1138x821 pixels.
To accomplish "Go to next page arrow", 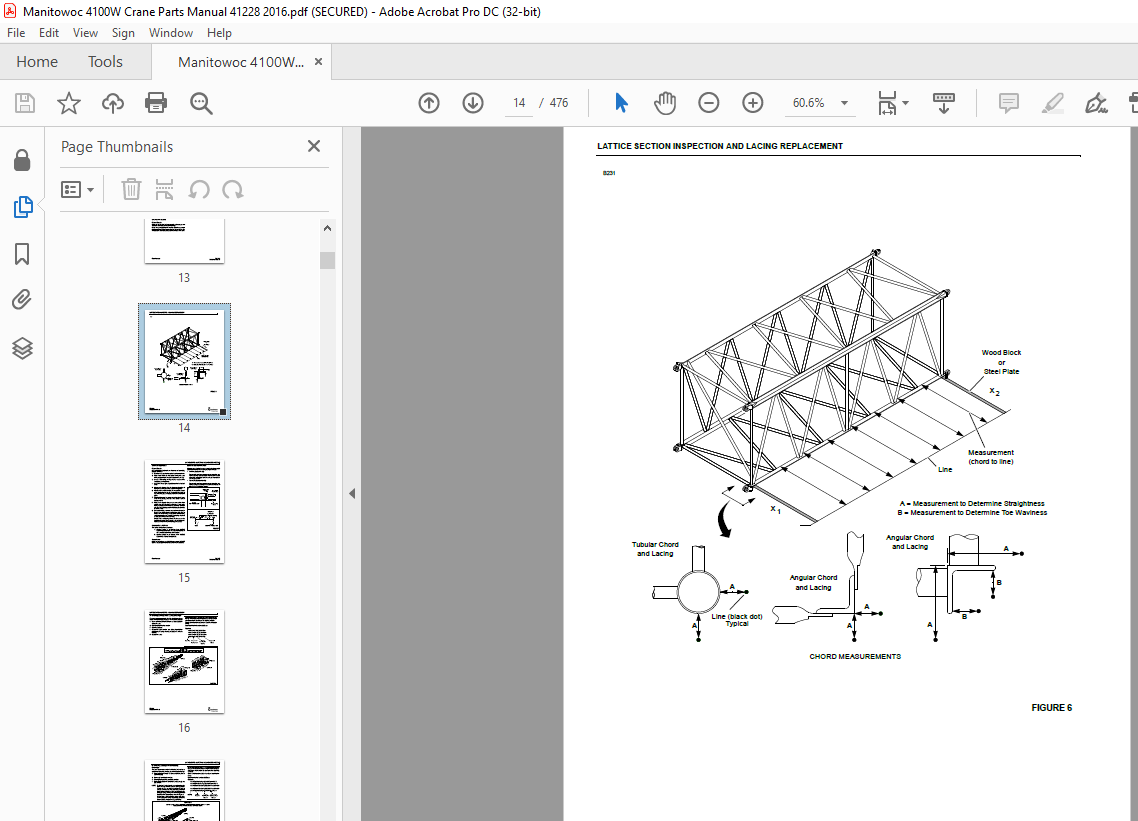I will click(472, 103).
